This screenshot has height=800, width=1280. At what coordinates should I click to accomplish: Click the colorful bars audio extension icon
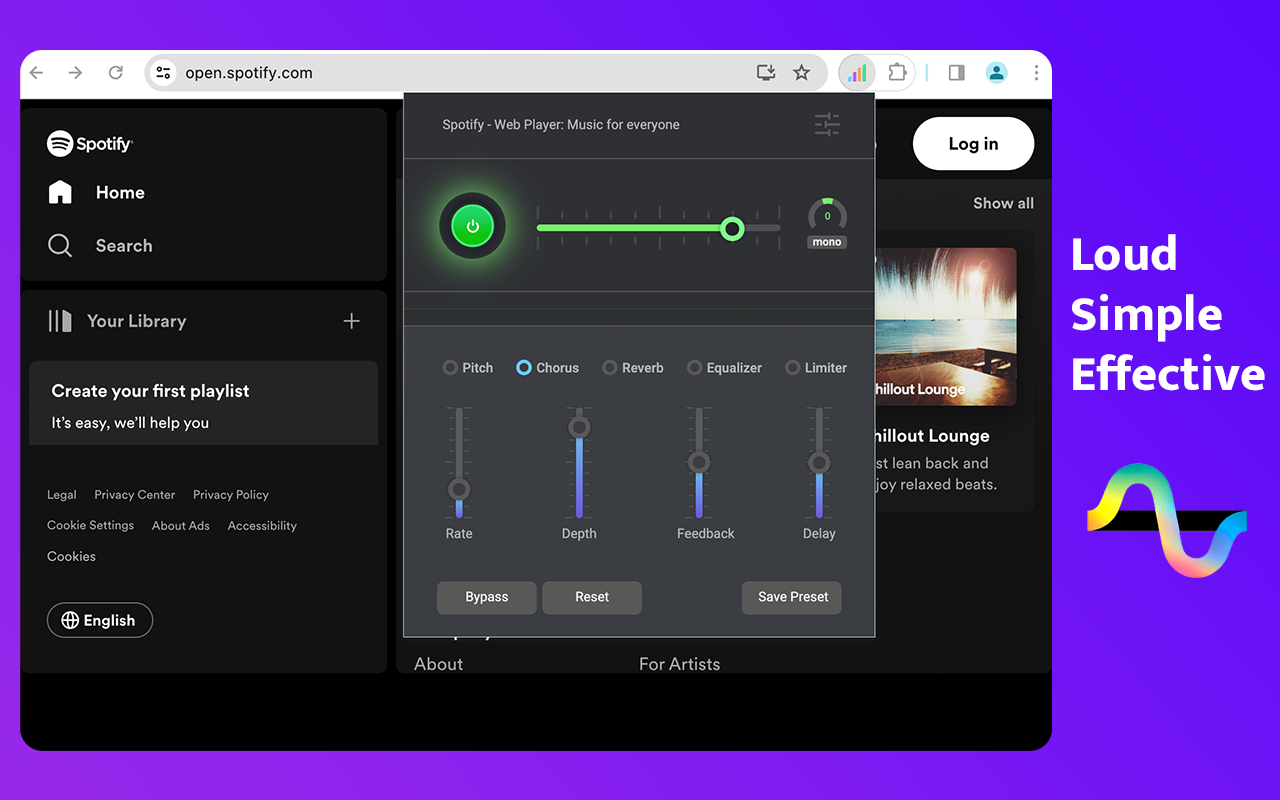click(x=857, y=73)
